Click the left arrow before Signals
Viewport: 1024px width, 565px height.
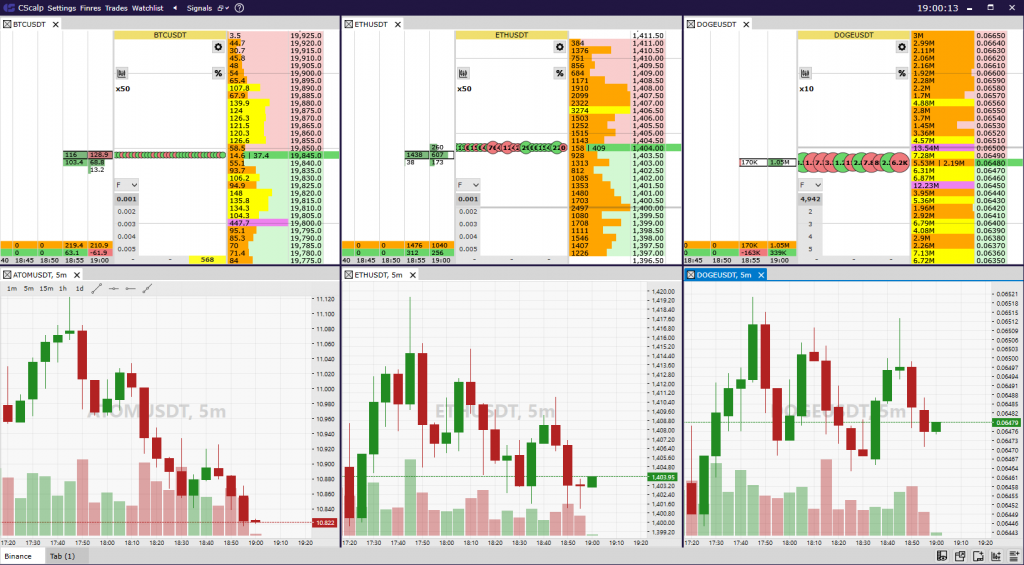(175, 8)
